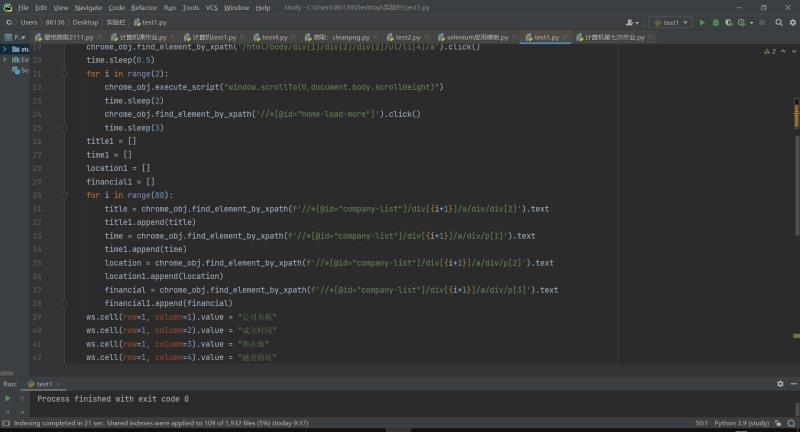
Task: Open the Window menu
Action: (236, 8)
